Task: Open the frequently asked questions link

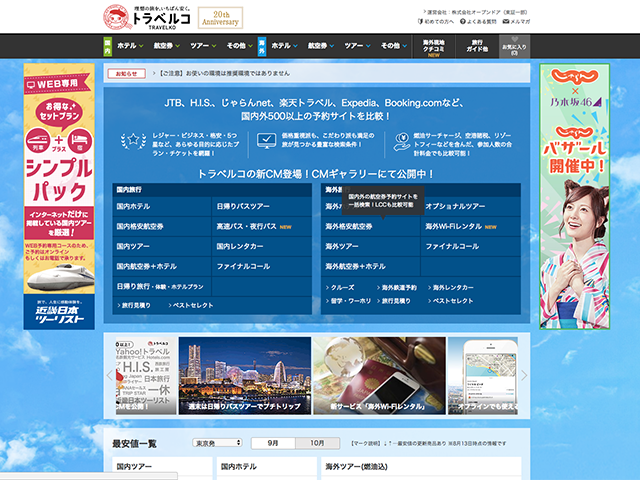Action: pos(478,22)
